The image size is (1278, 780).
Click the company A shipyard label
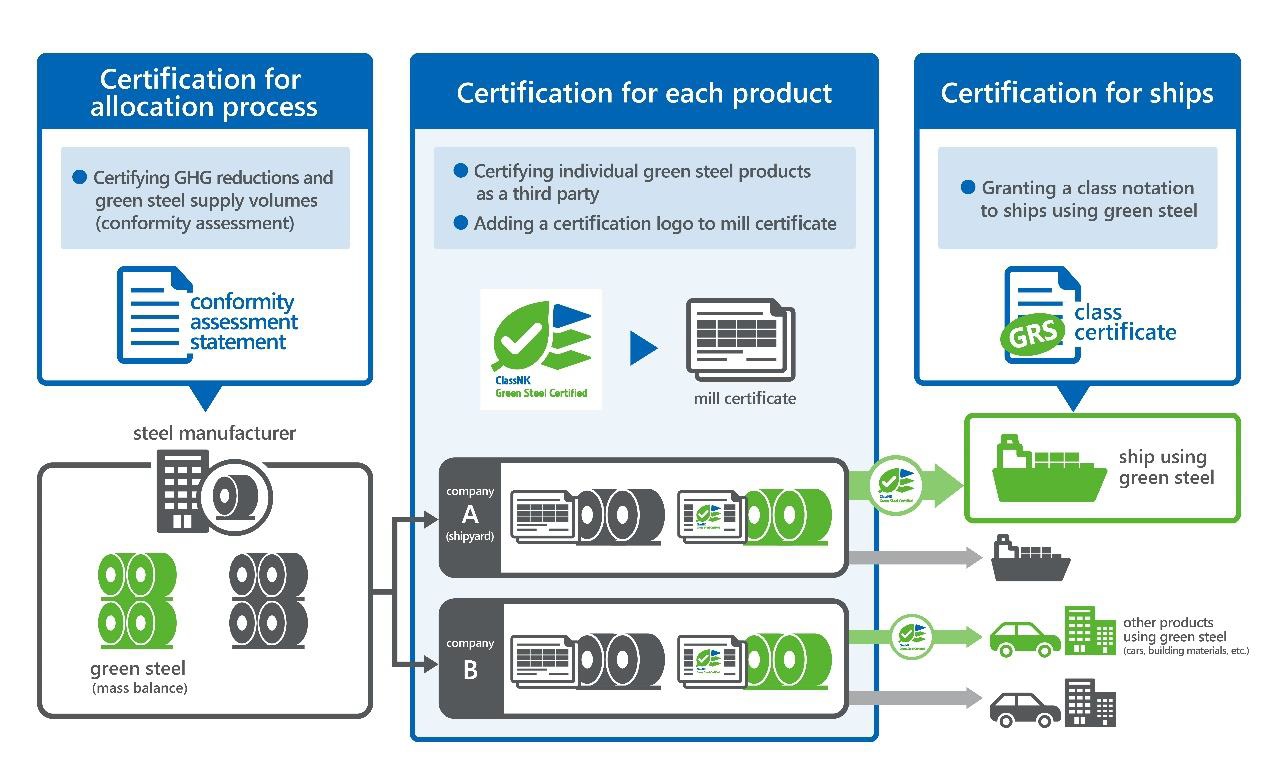470,514
